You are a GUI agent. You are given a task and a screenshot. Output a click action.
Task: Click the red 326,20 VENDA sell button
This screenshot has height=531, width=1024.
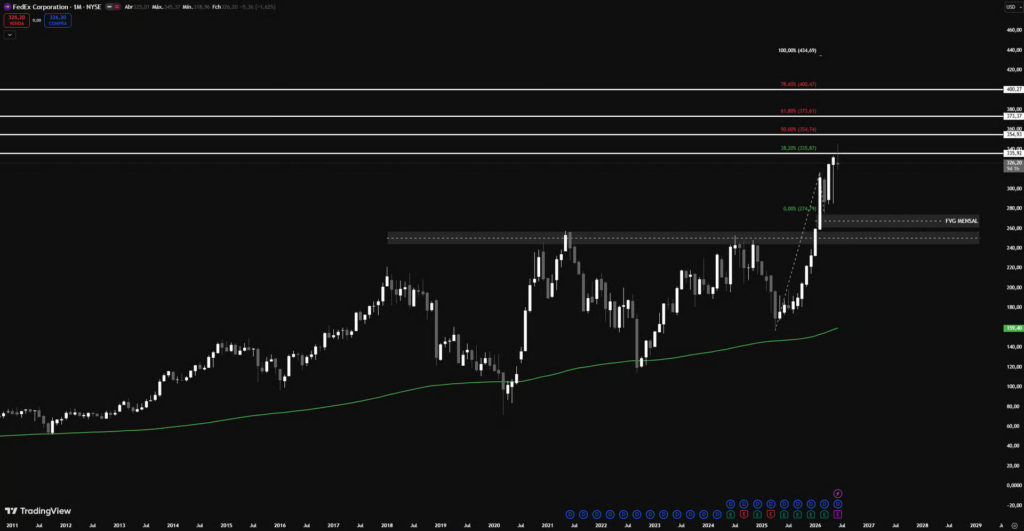[16, 20]
